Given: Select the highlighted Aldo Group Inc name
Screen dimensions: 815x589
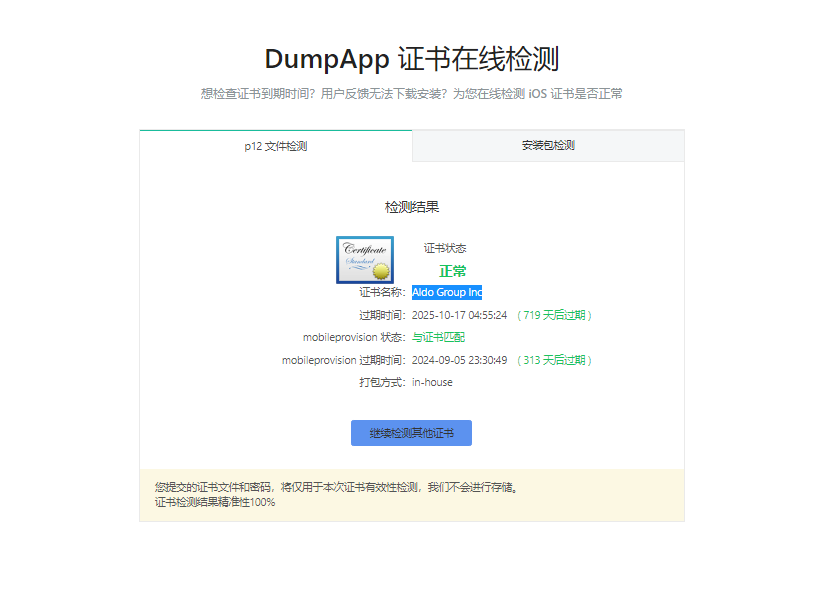Looking at the screenshot, I should coord(447,292).
